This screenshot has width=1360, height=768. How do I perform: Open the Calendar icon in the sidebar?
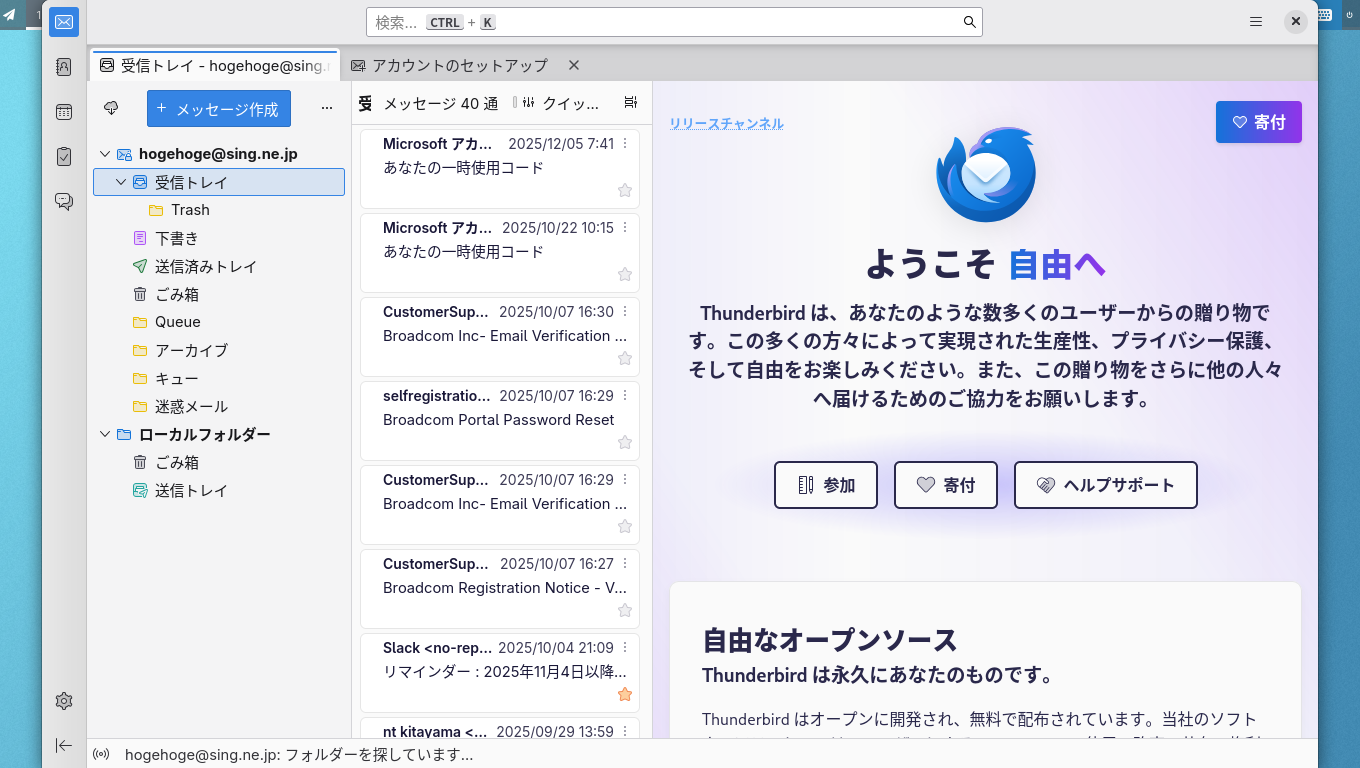pos(64,112)
